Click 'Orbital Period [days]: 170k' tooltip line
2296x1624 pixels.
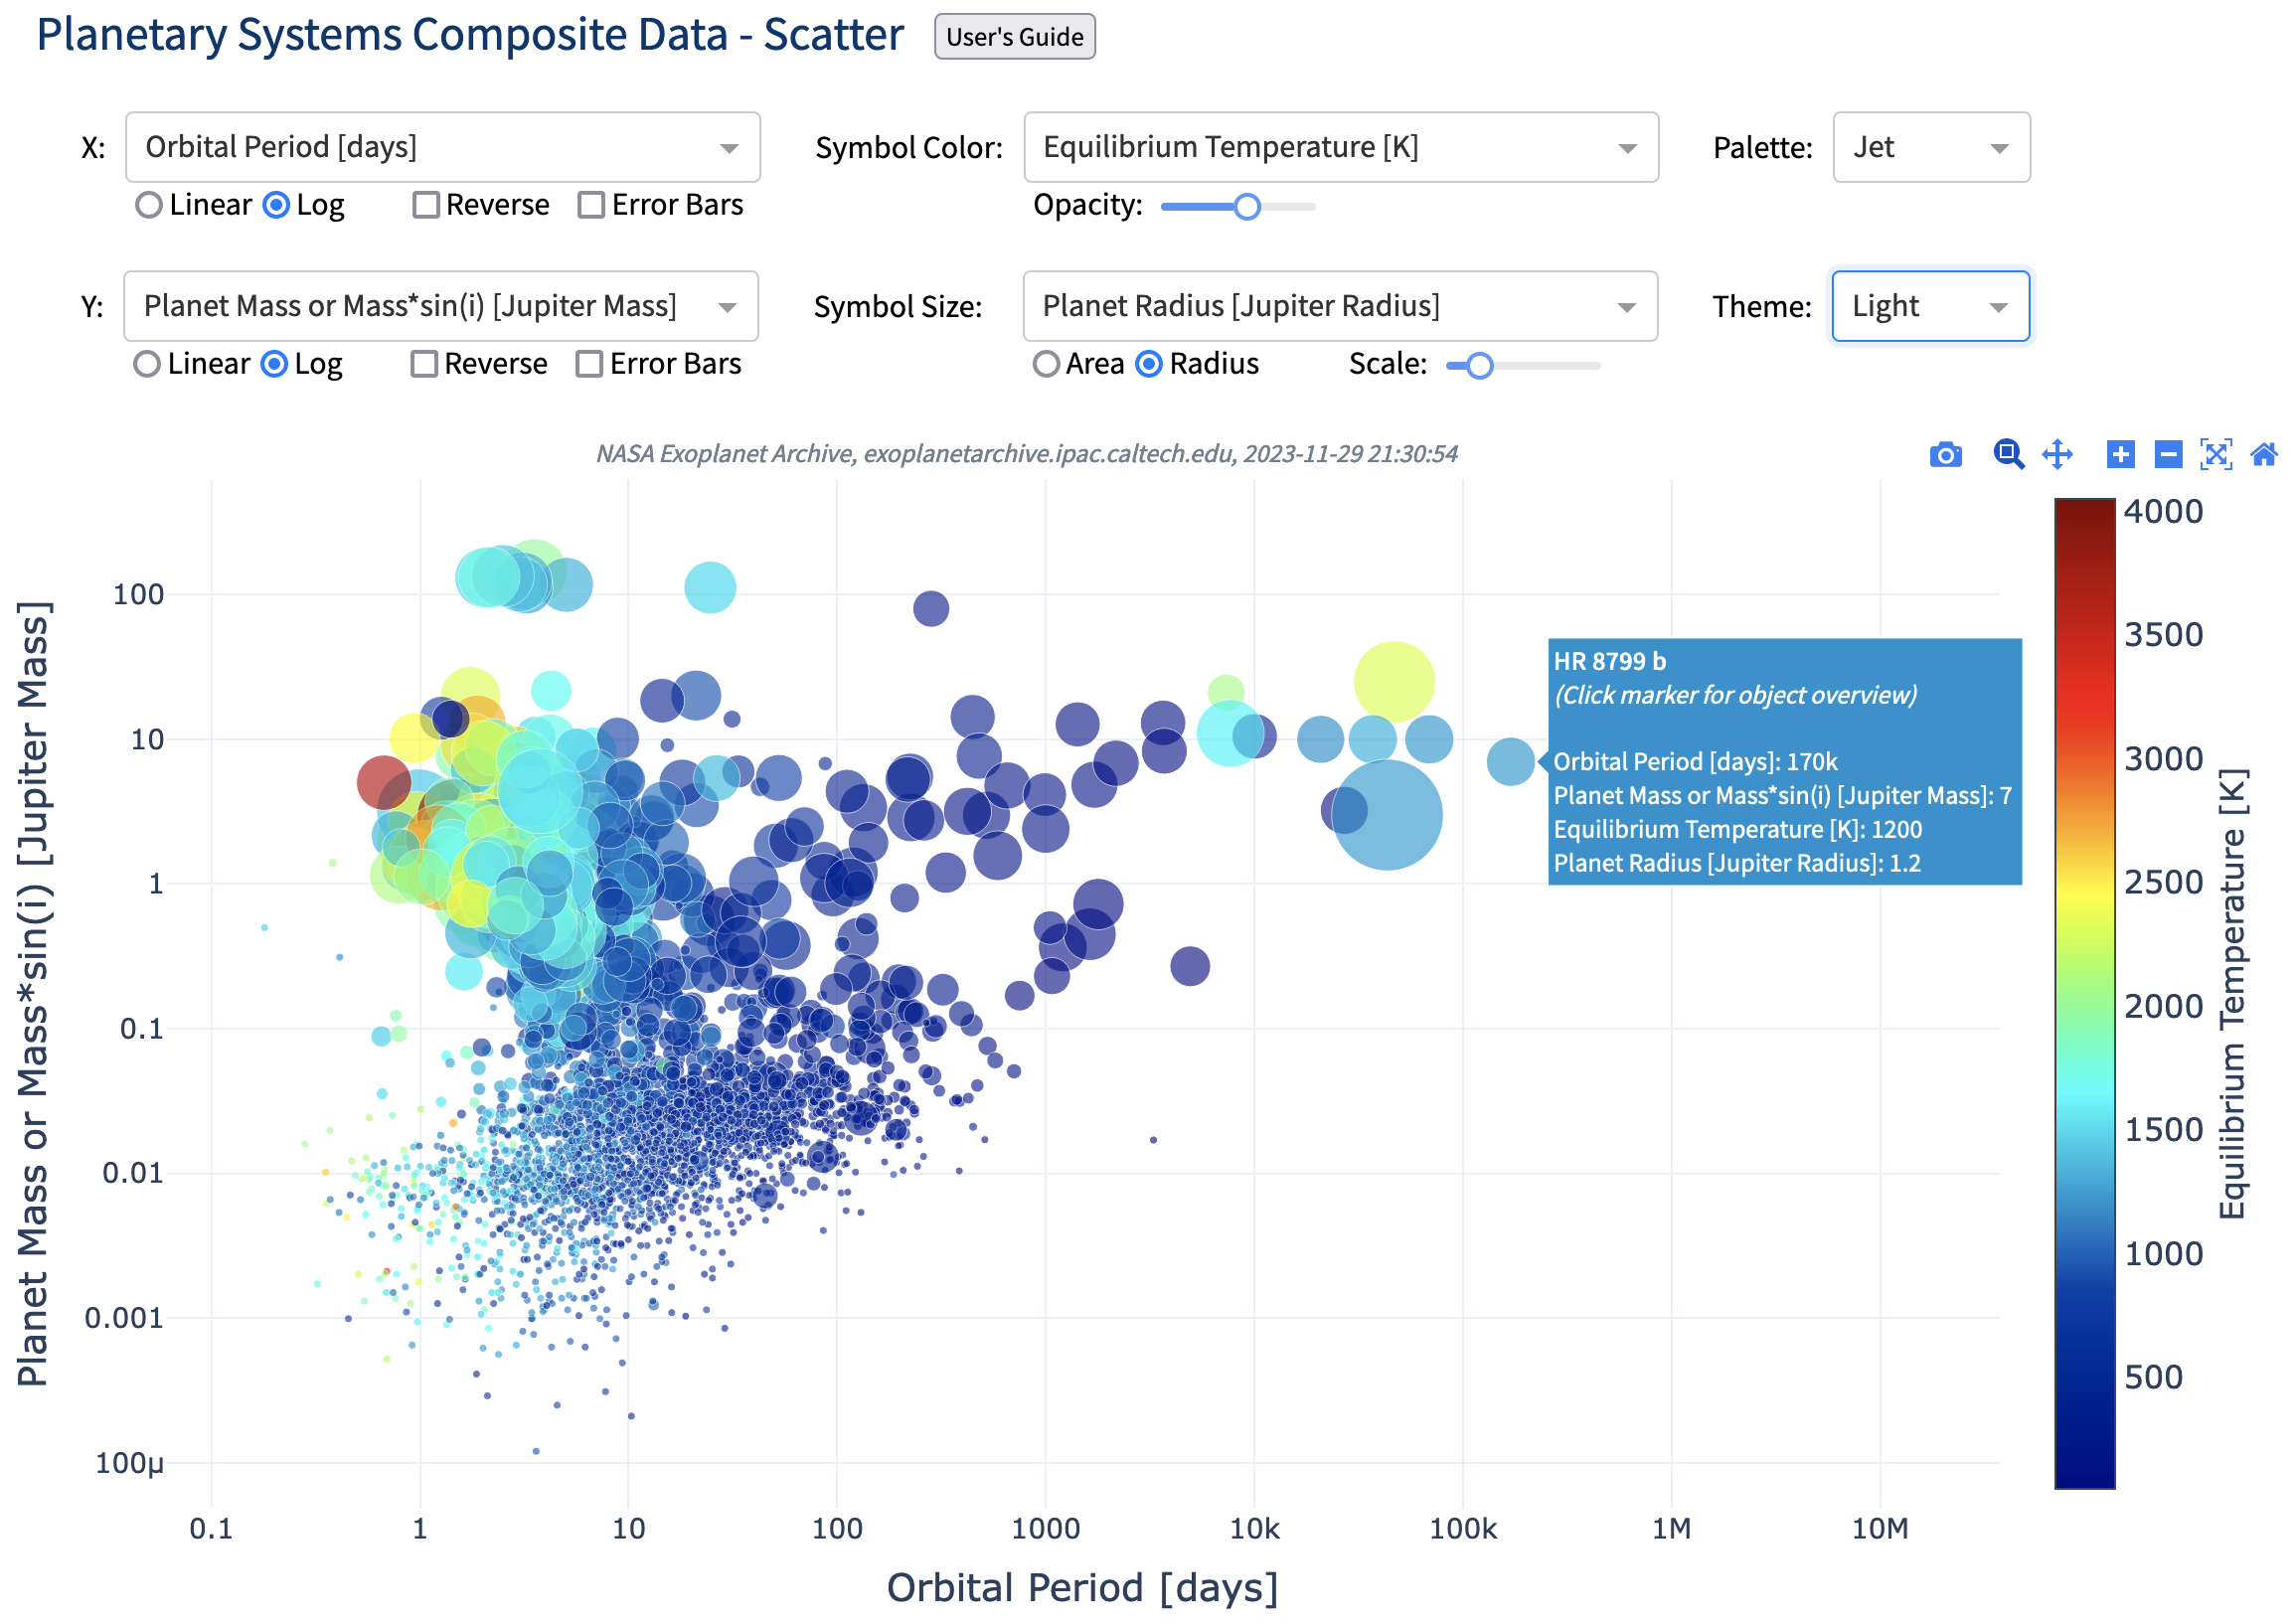(1696, 762)
